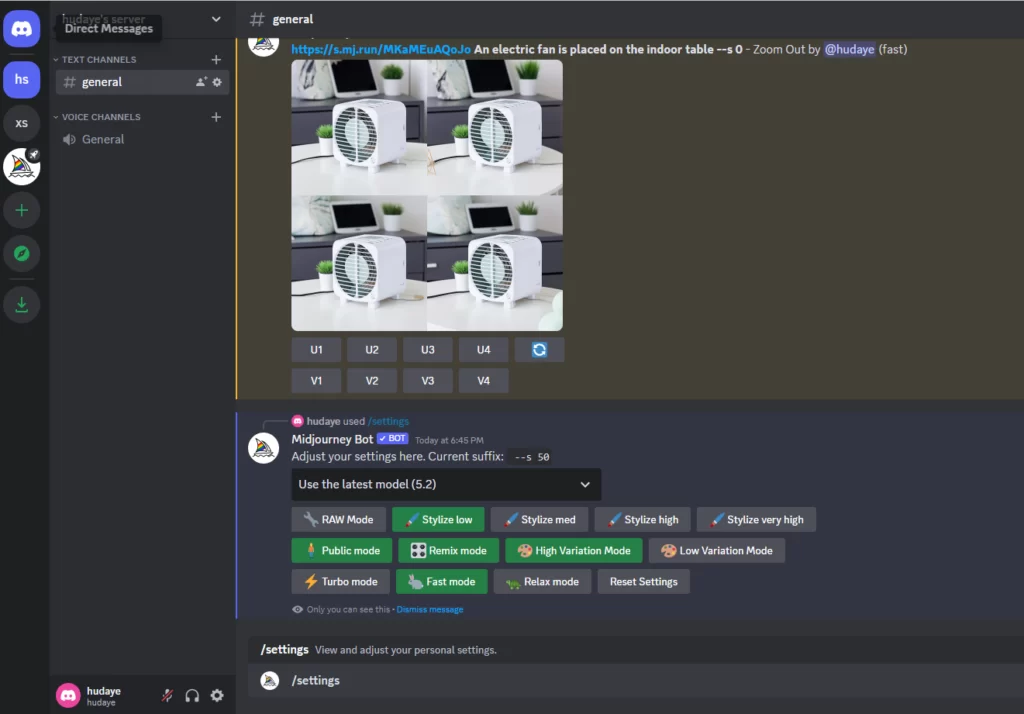Select the XS server icon
1024x714 pixels.
coord(22,123)
